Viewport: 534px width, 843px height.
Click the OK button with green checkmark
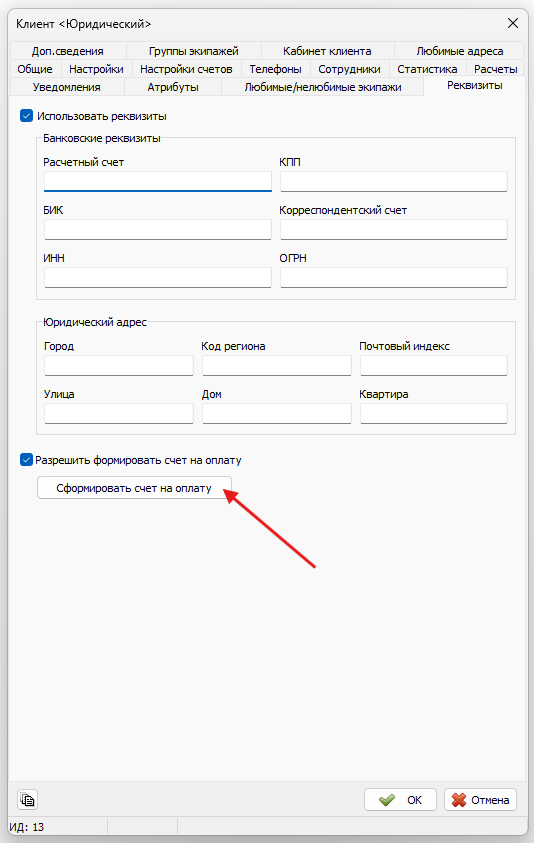pyautogui.click(x=401, y=800)
